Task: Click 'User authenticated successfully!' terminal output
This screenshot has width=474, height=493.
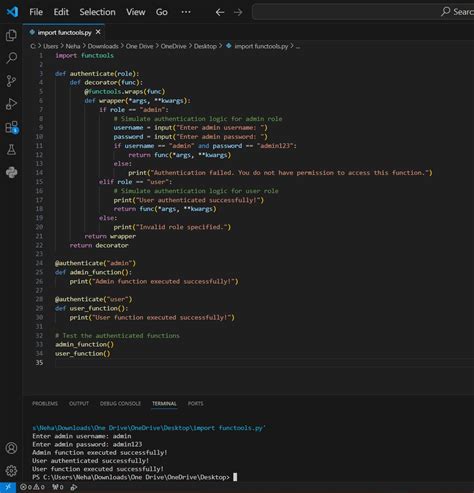Action: (90, 461)
